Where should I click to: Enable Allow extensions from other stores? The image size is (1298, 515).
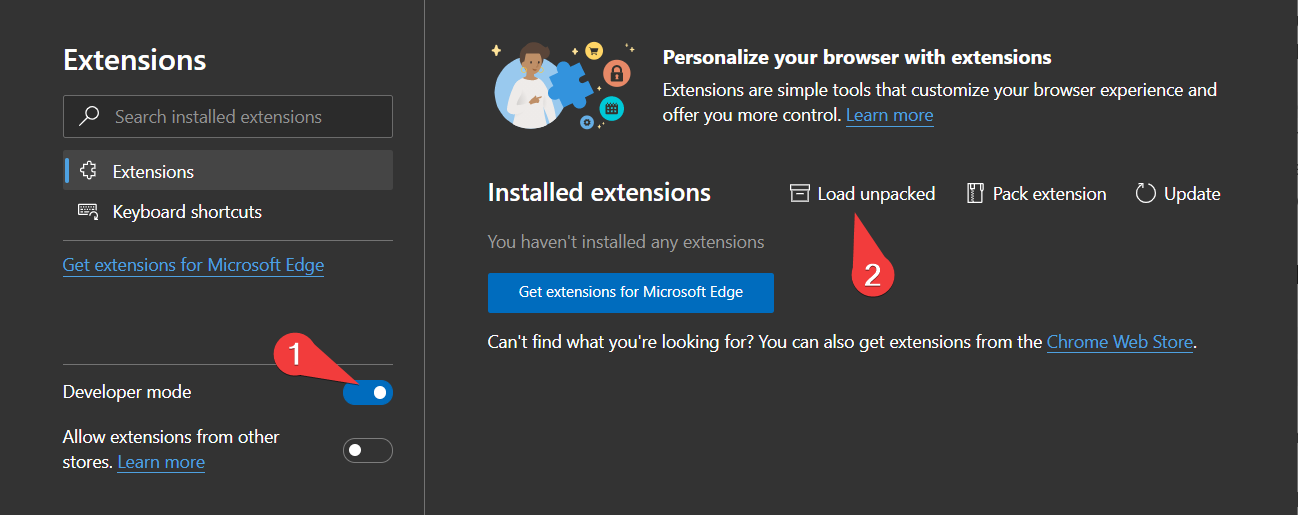click(x=368, y=450)
